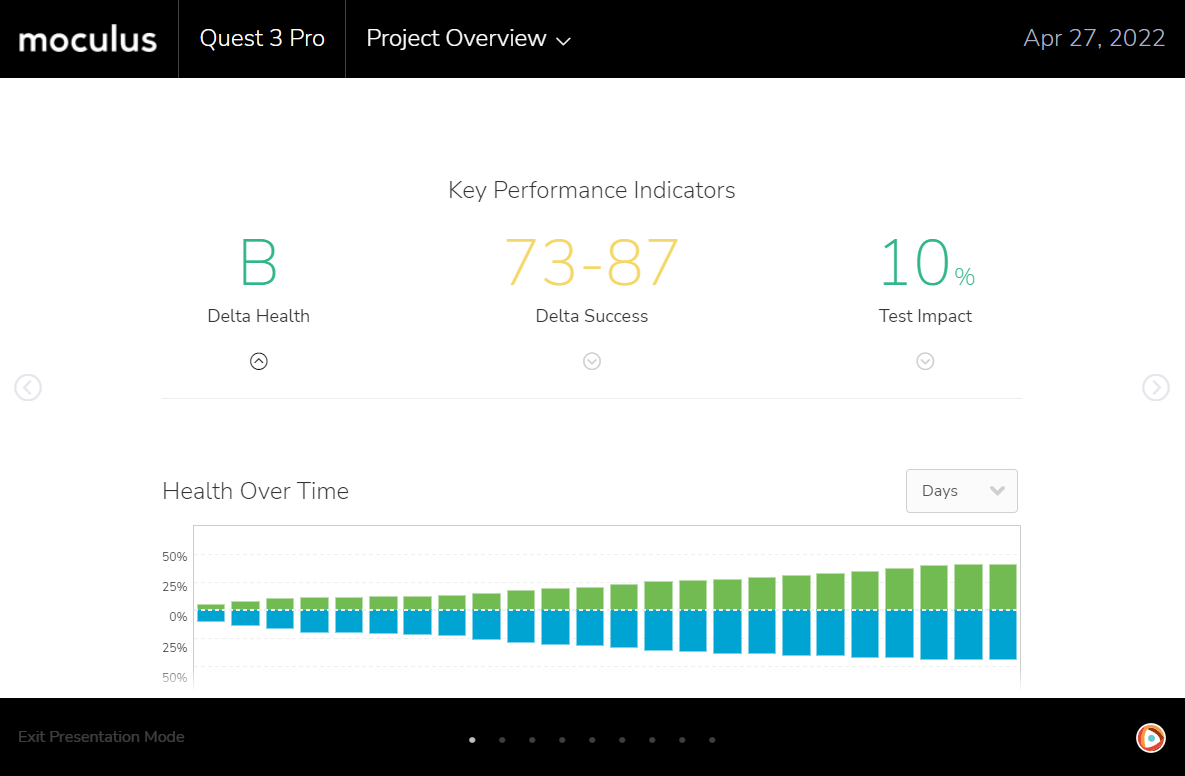Click the moculus logo
Viewport: 1185px width, 776px height.
point(88,39)
